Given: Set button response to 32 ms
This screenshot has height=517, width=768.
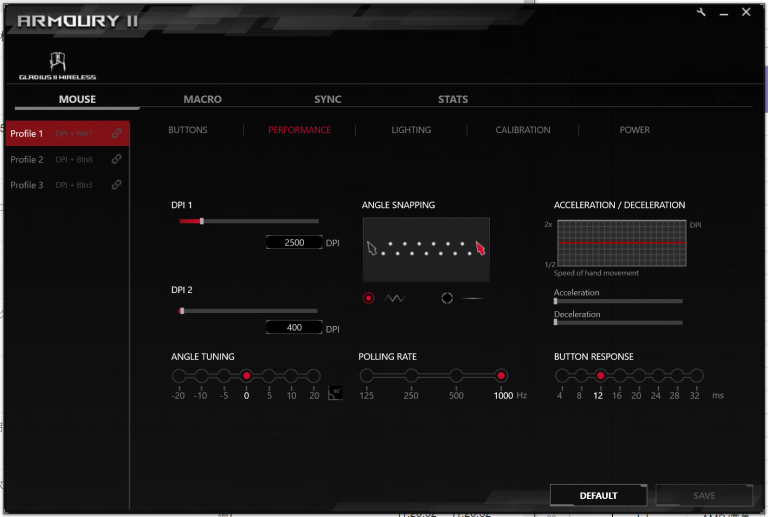Looking at the screenshot, I should coord(696,376).
